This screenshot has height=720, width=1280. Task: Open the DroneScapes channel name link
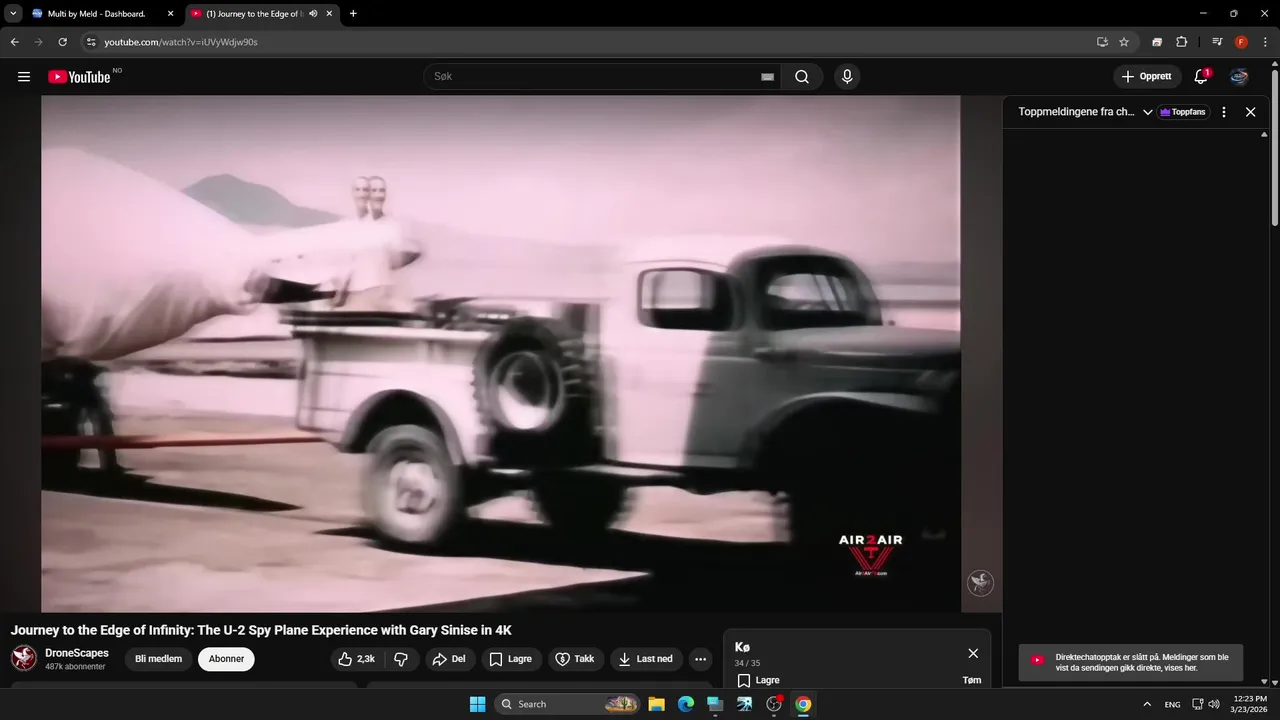point(77,653)
